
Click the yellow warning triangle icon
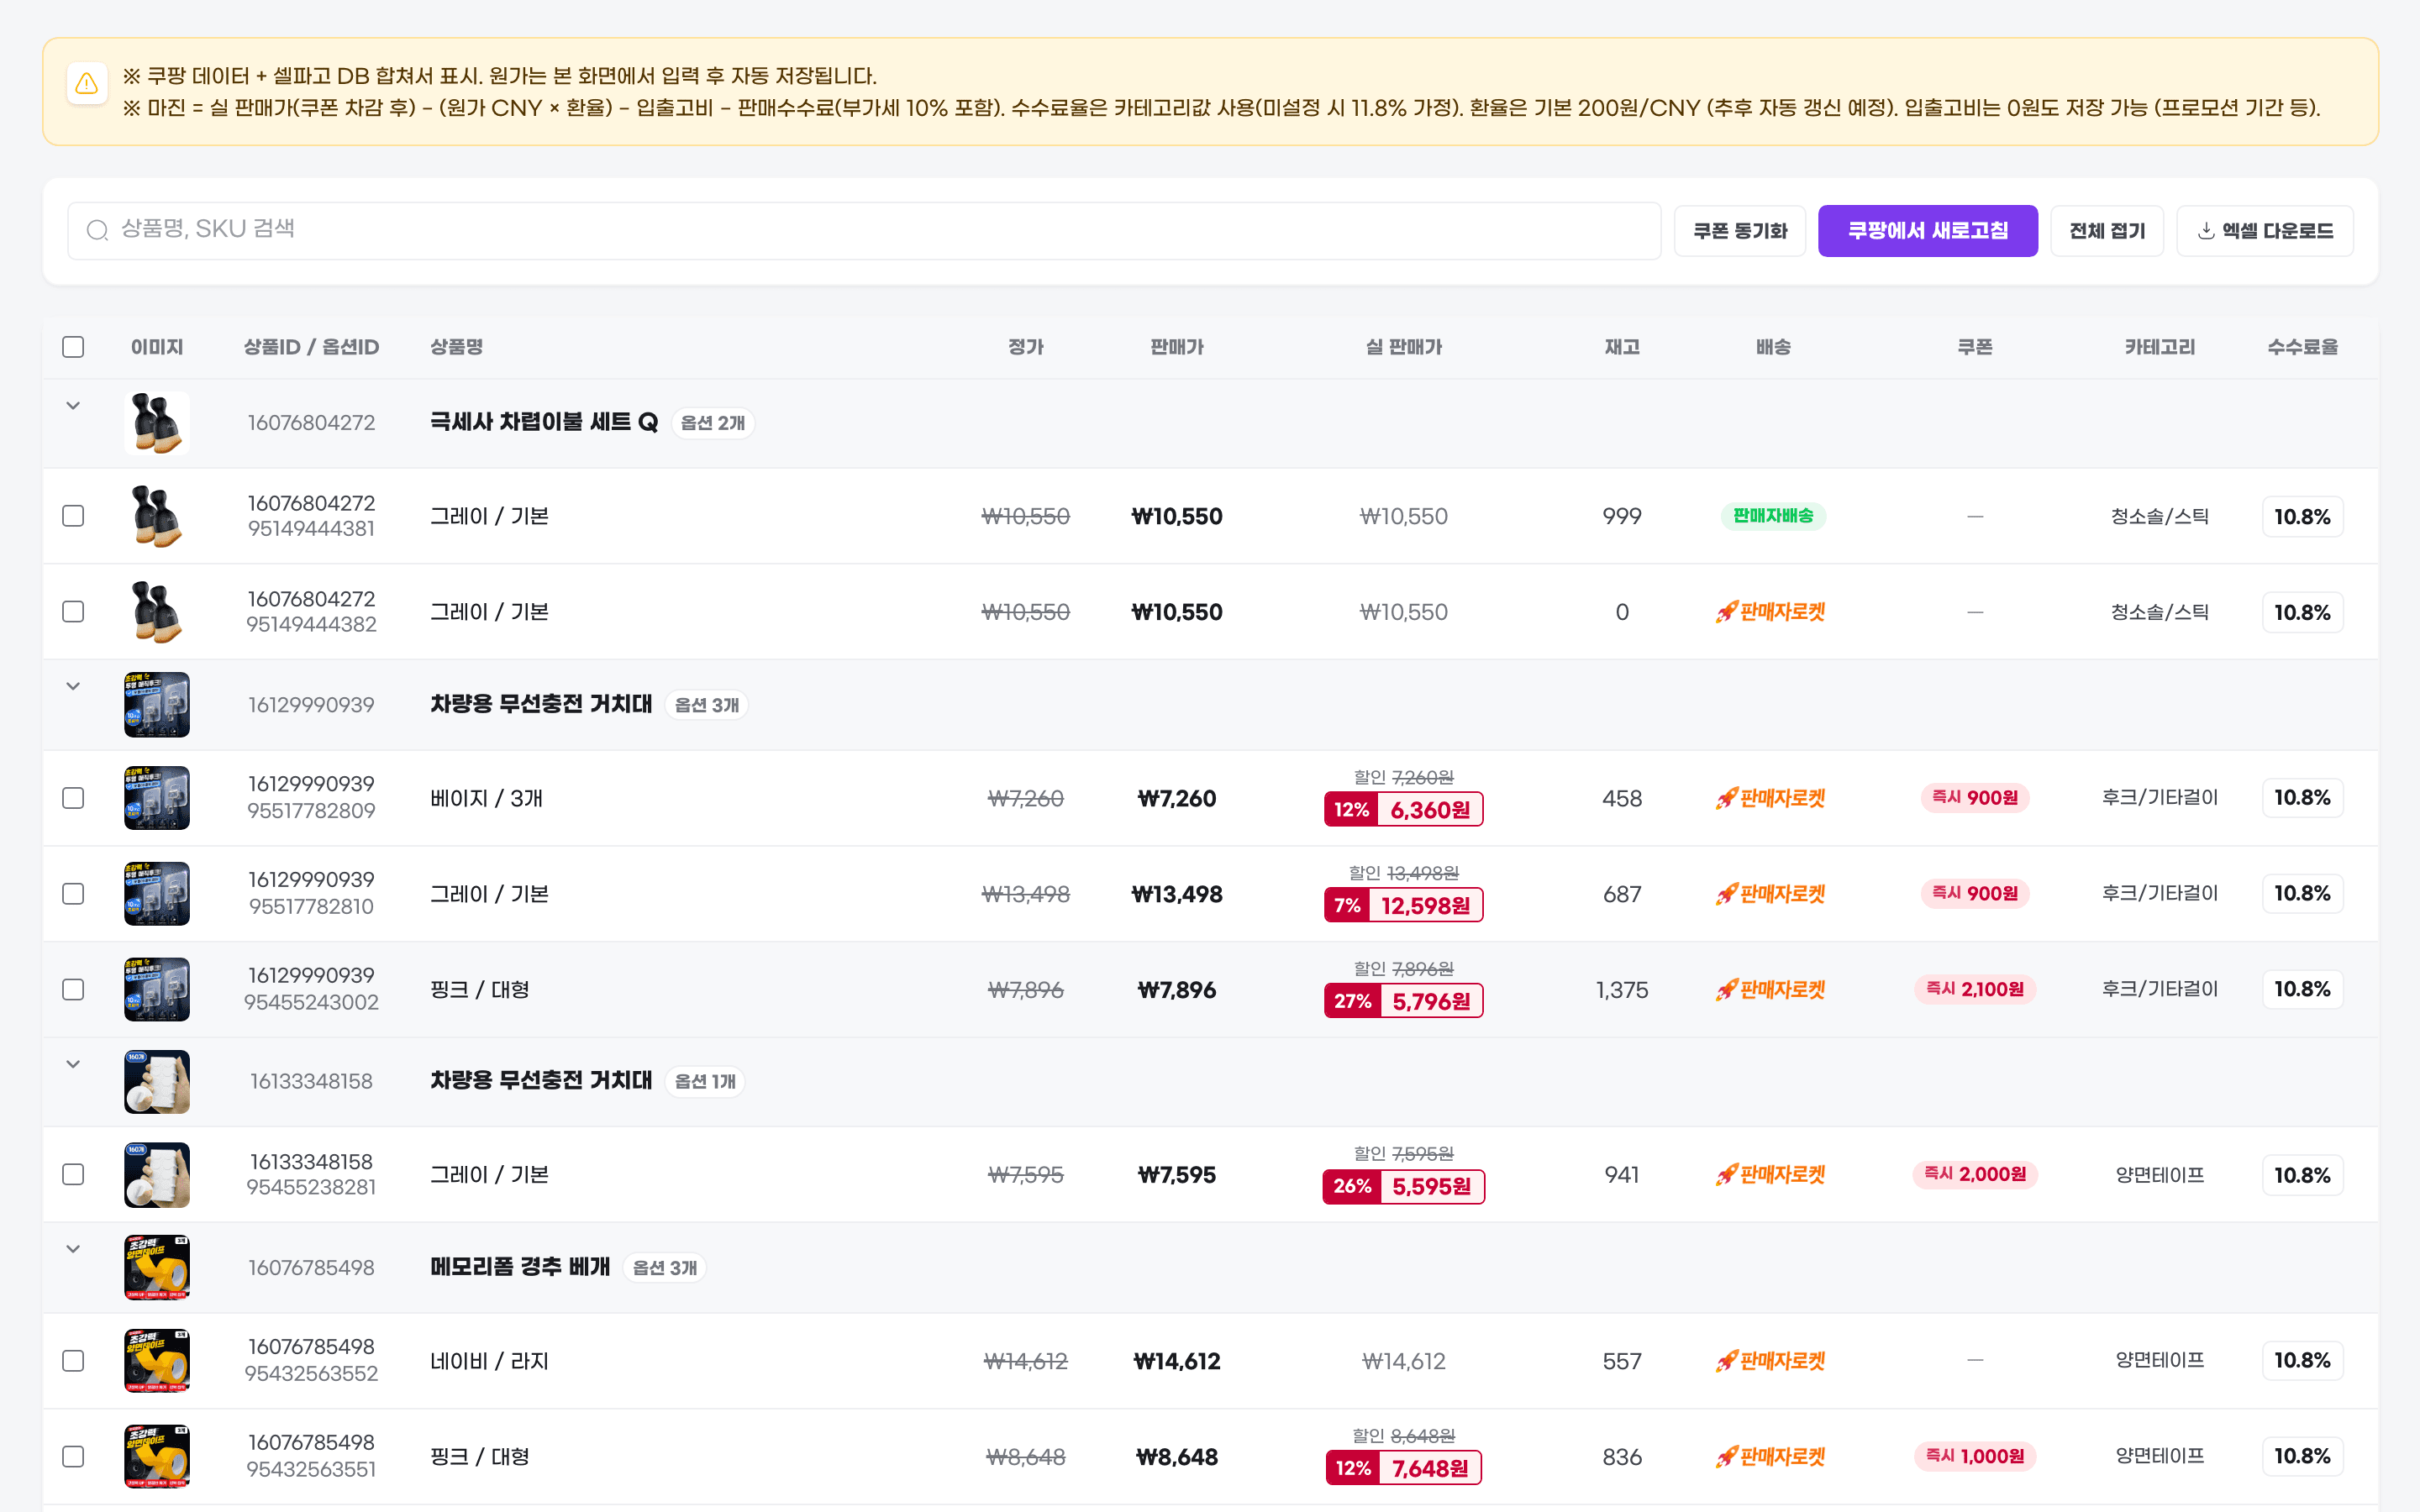87,83
